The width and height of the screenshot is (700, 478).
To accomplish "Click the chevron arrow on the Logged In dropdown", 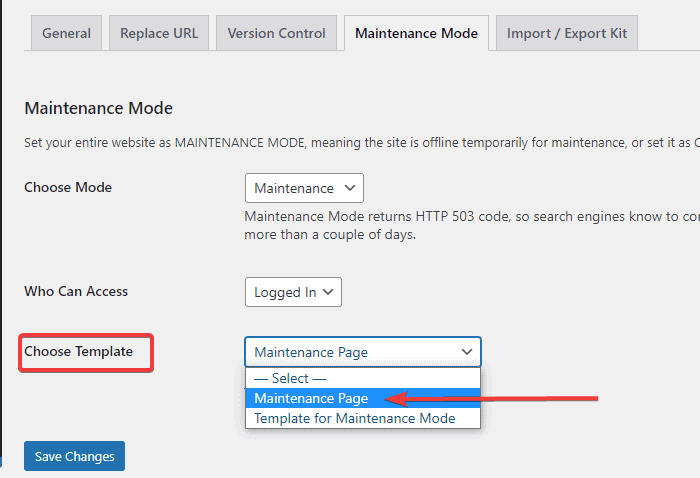I will point(328,292).
